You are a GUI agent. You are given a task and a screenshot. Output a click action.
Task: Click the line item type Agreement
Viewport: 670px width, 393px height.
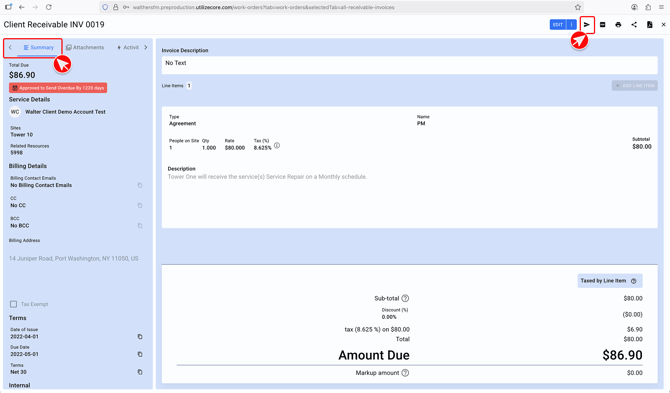tap(182, 123)
